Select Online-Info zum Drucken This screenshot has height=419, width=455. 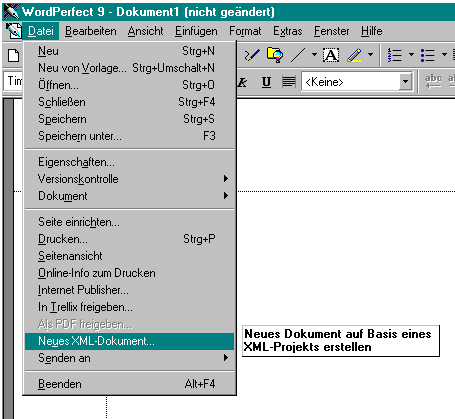[x=129, y=273]
